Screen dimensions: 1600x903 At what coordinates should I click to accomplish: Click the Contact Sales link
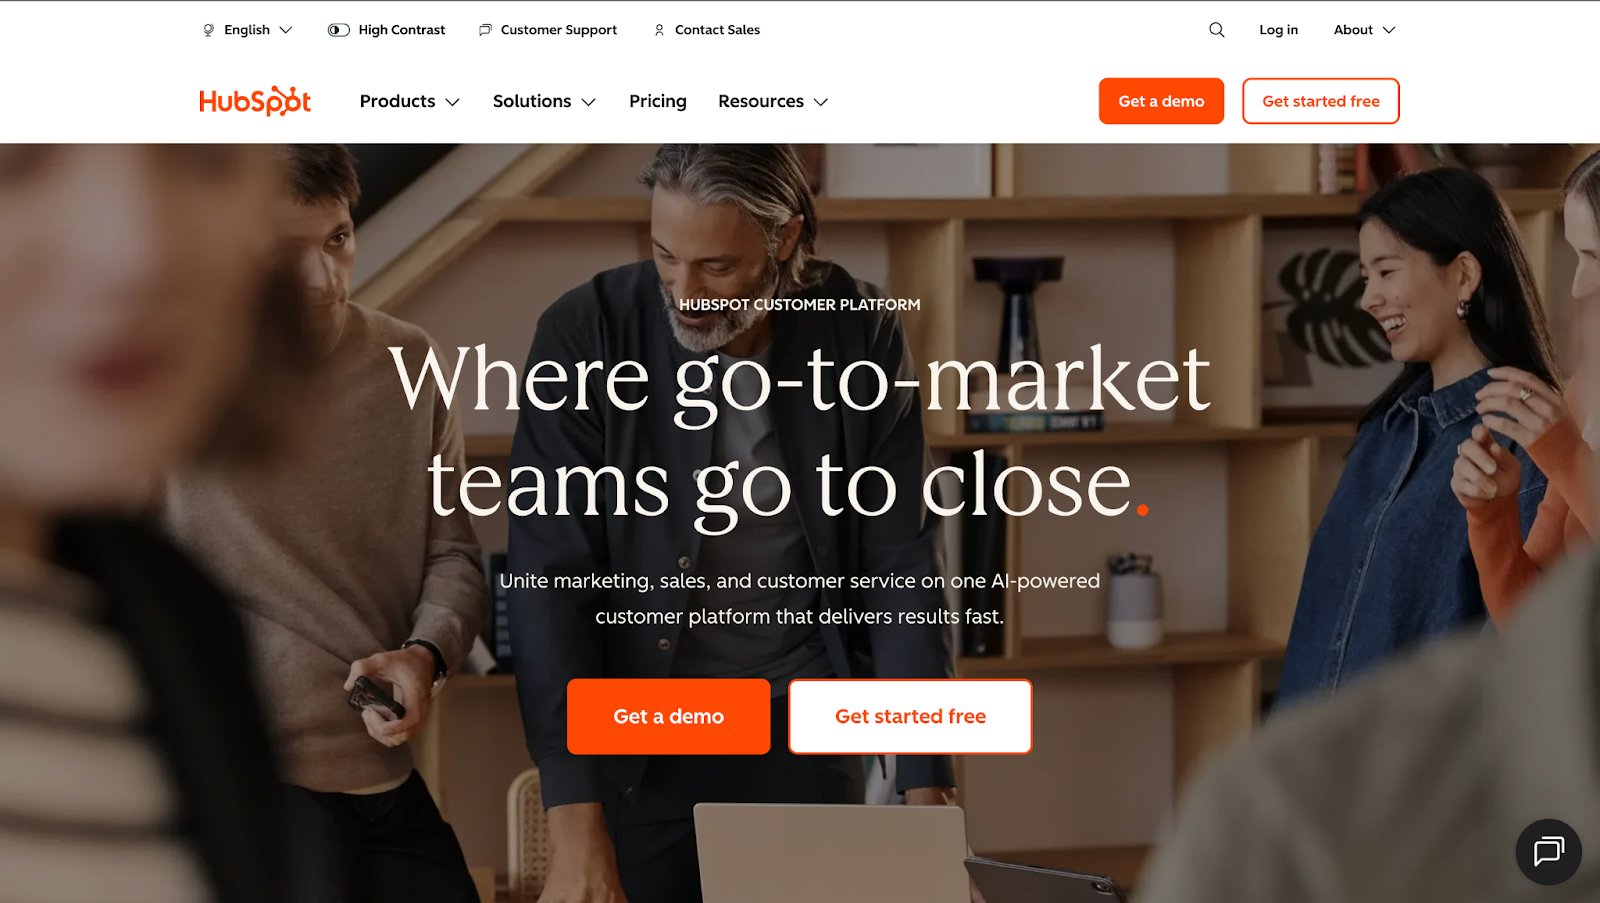click(717, 30)
